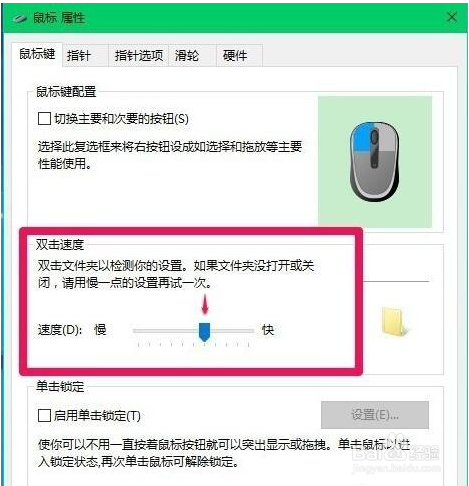Image resolution: width=469 pixels, height=486 pixels.
Task: Click the mouse icon in title bar
Action: point(20,18)
